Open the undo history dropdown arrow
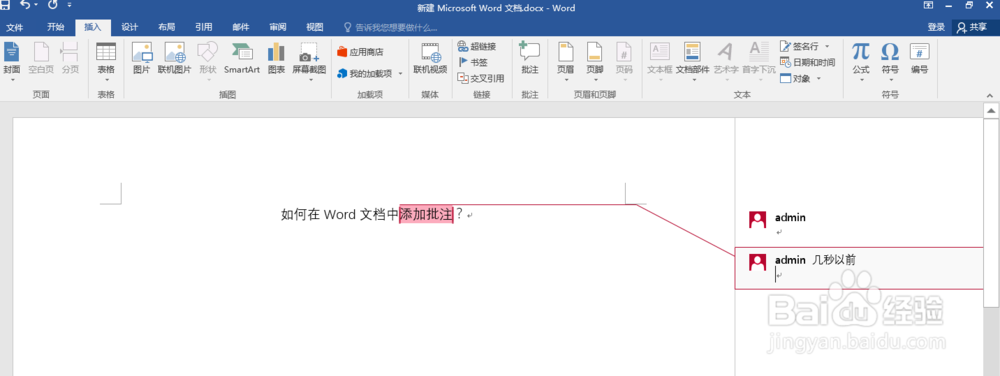 click(x=36, y=5)
